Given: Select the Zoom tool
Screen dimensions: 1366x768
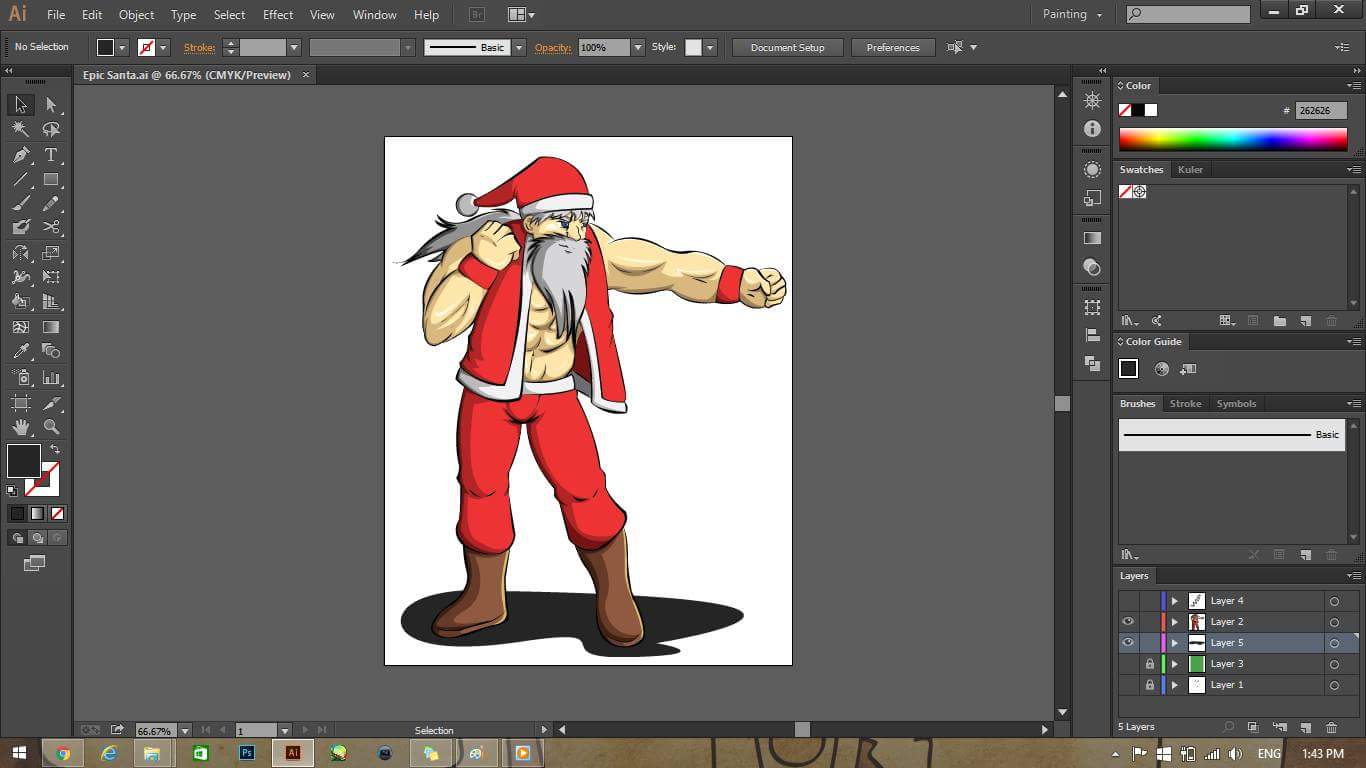Looking at the screenshot, I should (51, 427).
